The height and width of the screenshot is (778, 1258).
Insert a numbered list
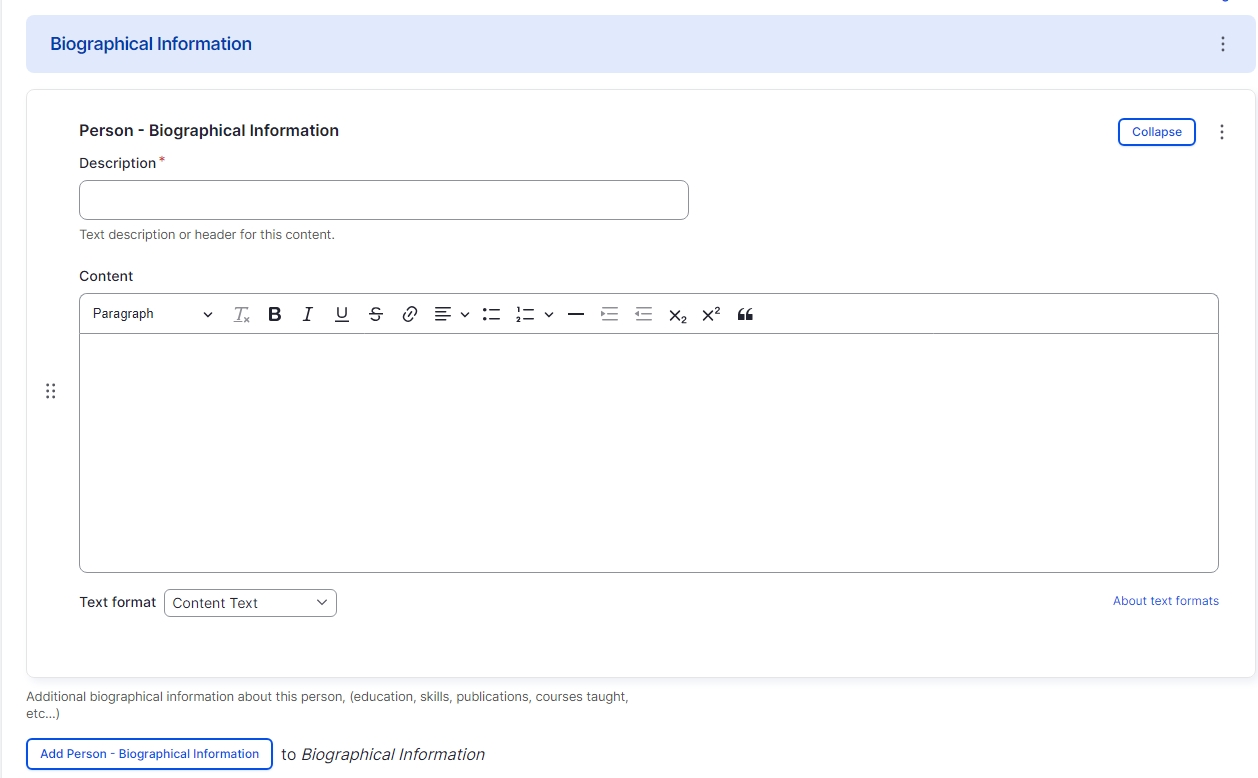coord(525,315)
